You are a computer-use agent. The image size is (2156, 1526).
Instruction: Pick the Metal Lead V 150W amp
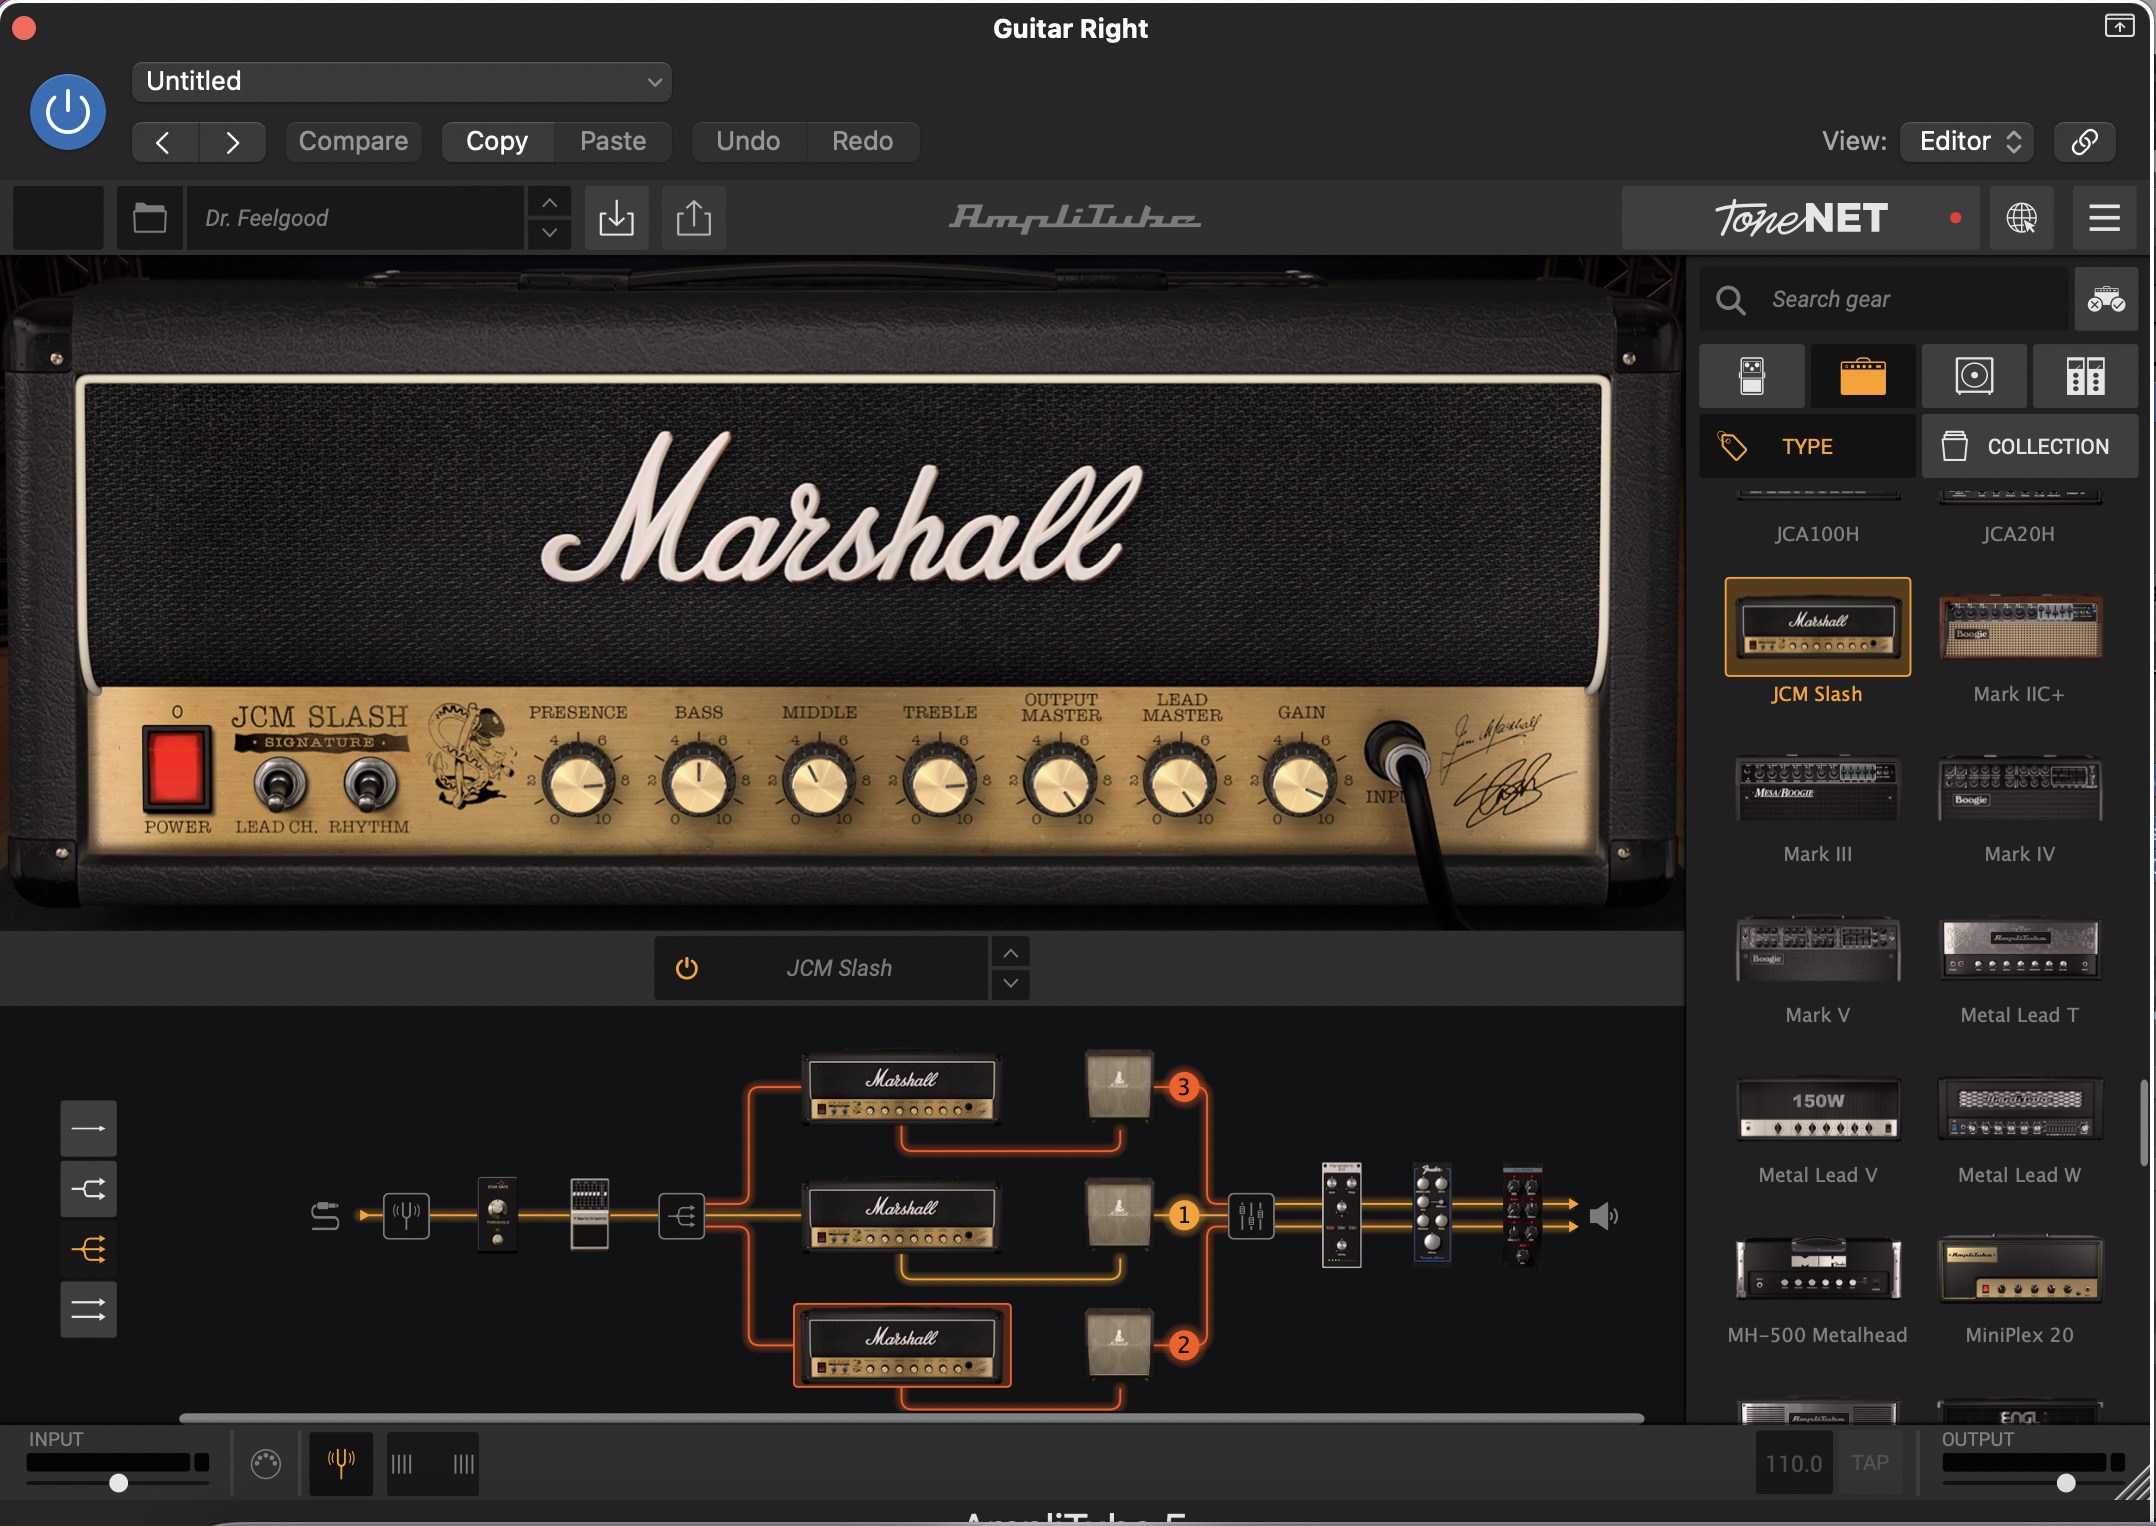pyautogui.click(x=1817, y=1108)
